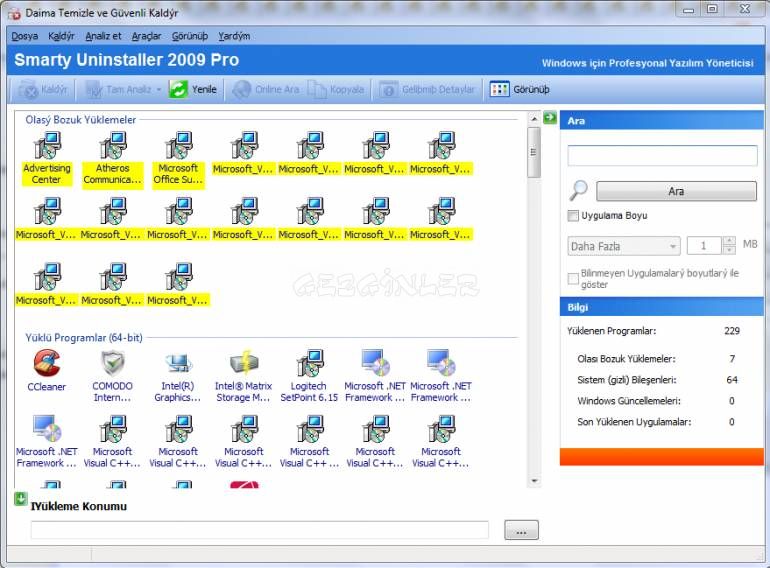Open the Analiz et menu
Screen dimensions: 770x568
[x=103, y=36]
